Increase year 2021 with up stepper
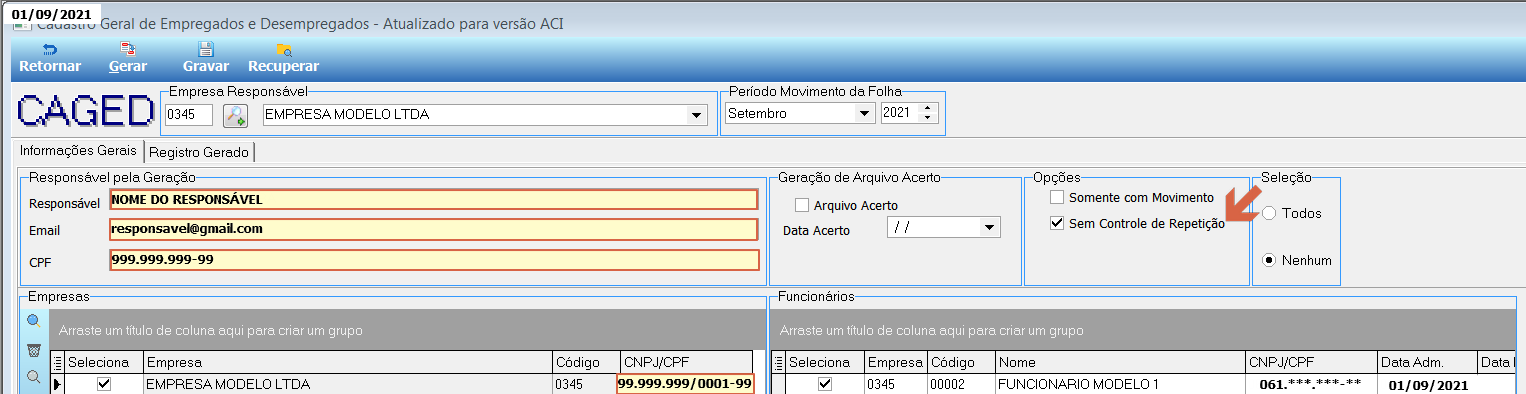Viewport: 1526px width, 394px height. point(927,108)
